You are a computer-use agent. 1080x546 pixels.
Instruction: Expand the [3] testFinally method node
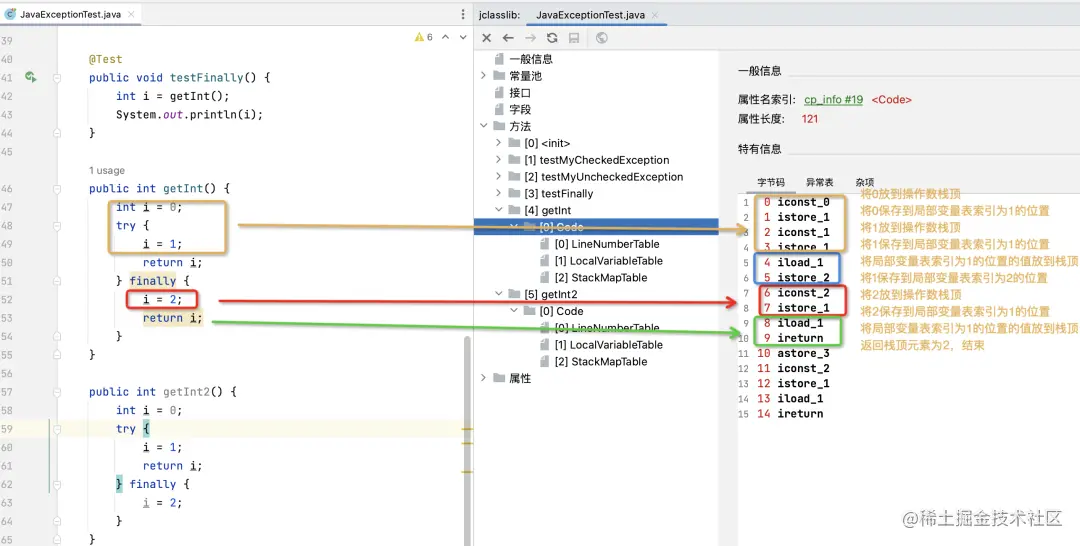499,193
